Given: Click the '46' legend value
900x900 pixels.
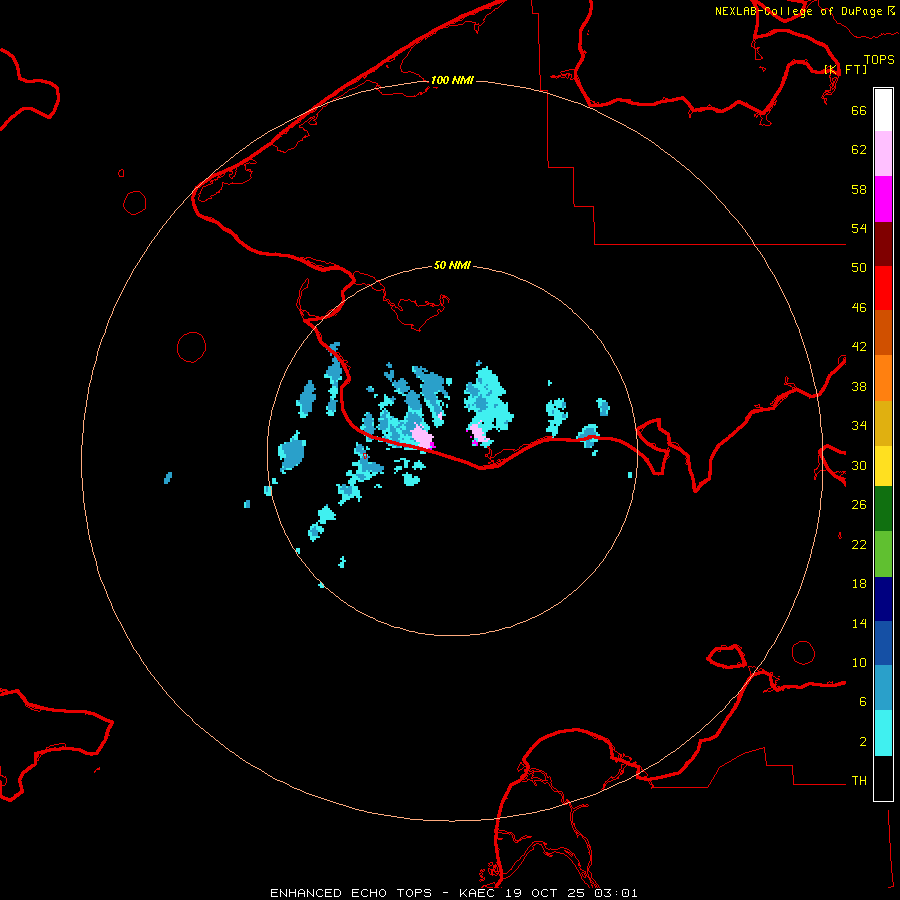Looking at the screenshot, I should tap(859, 308).
